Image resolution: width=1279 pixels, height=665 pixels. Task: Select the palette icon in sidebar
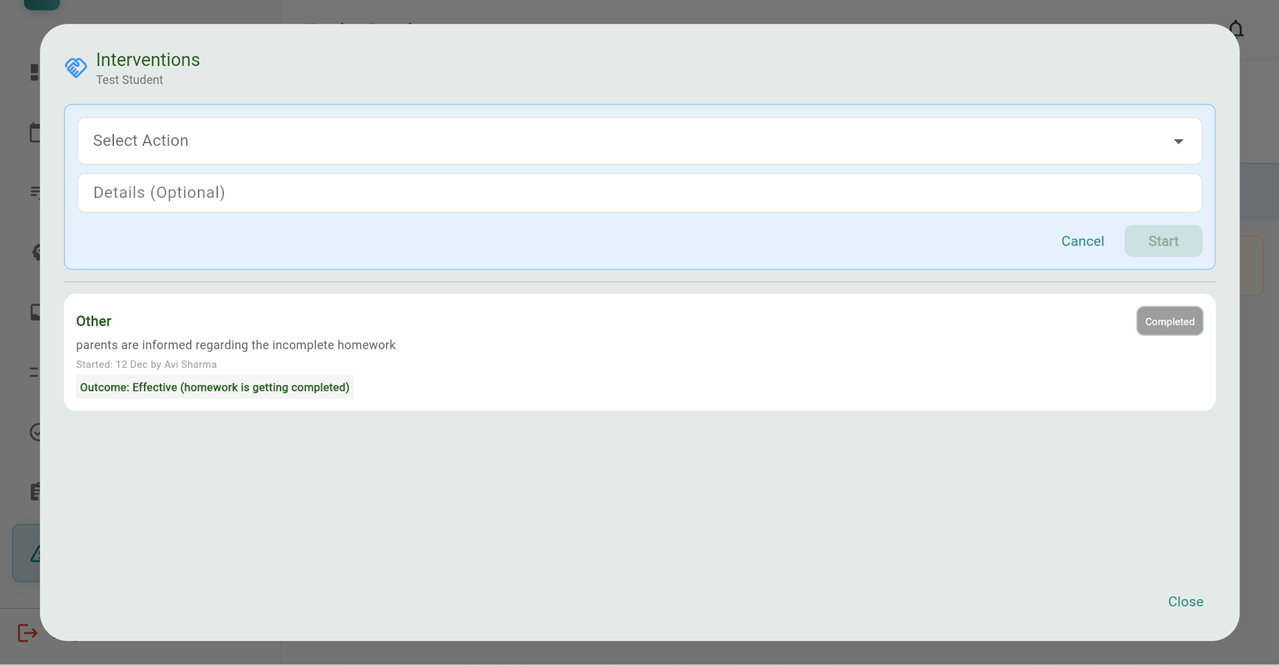coord(36,252)
